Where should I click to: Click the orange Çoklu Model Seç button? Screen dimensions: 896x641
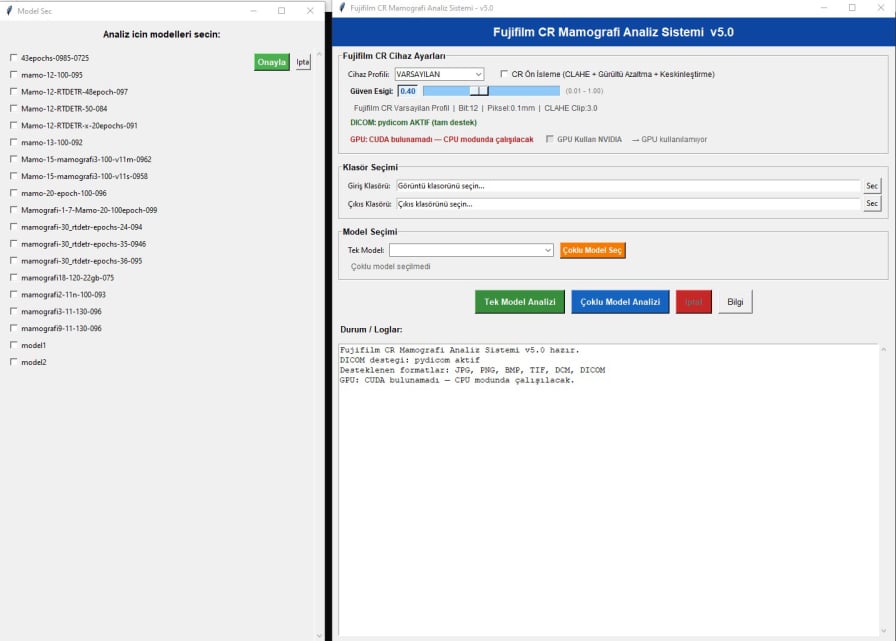(x=593, y=250)
